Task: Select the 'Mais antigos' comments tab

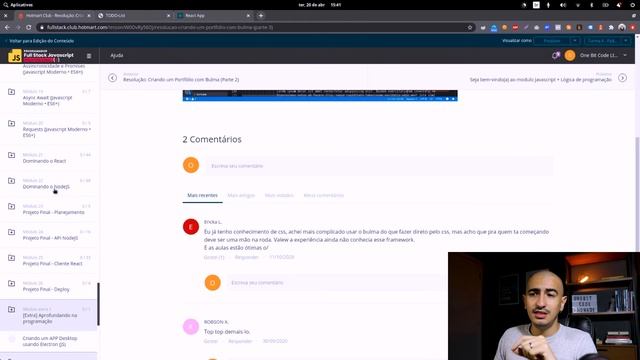Action: point(241,196)
